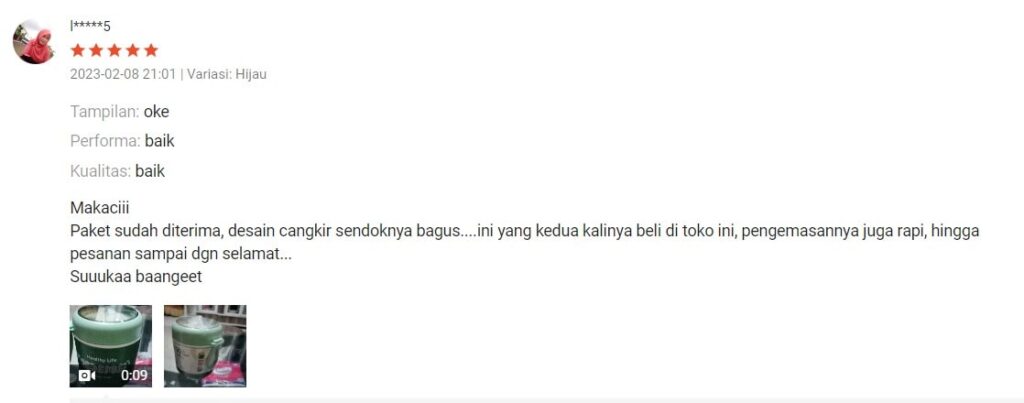Click the 0:09 video duration label
The width and height of the screenshot is (1024, 403).
click(x=135, y=376)
